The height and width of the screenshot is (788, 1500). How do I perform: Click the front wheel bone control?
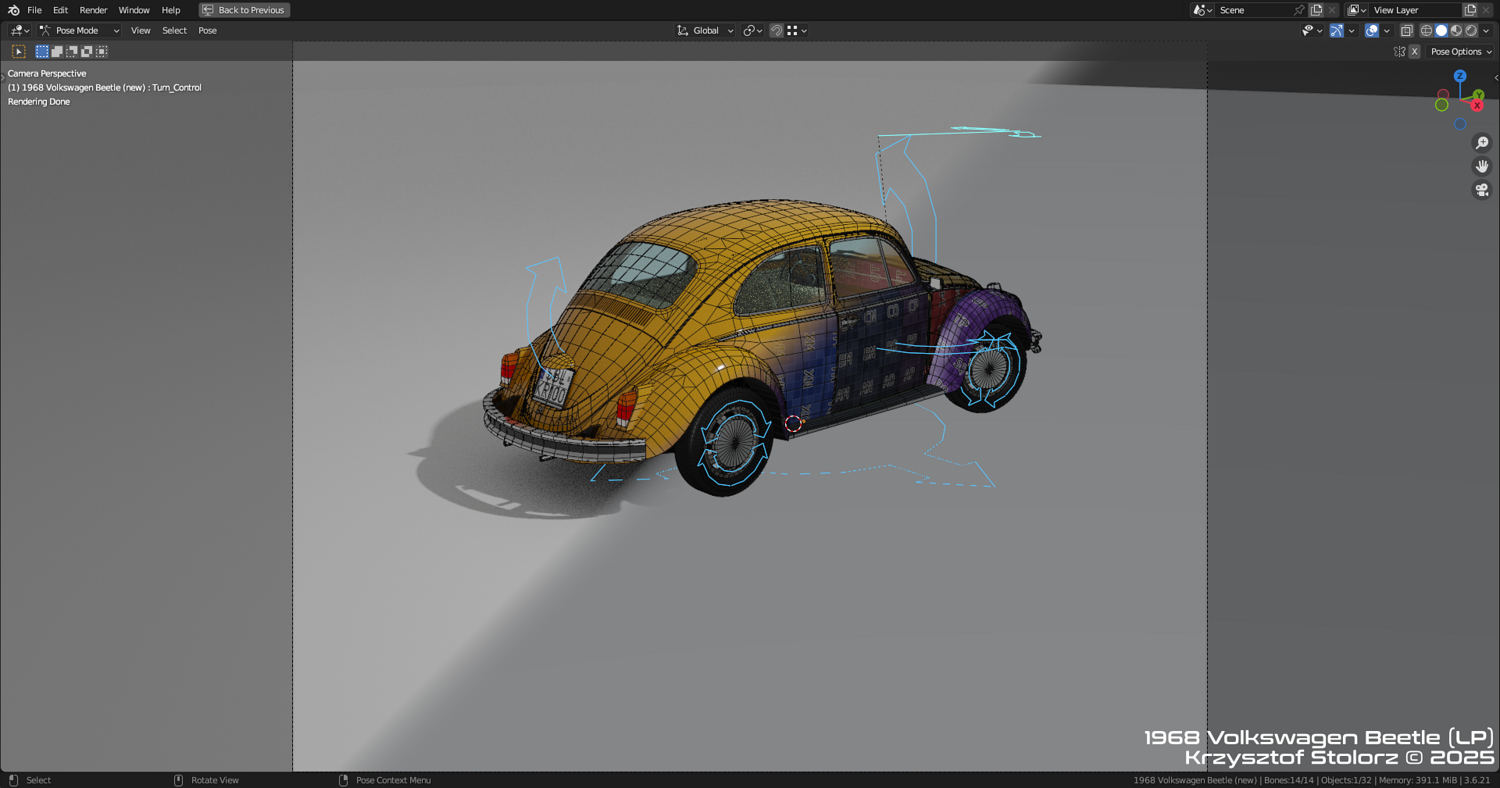point(990,369)
